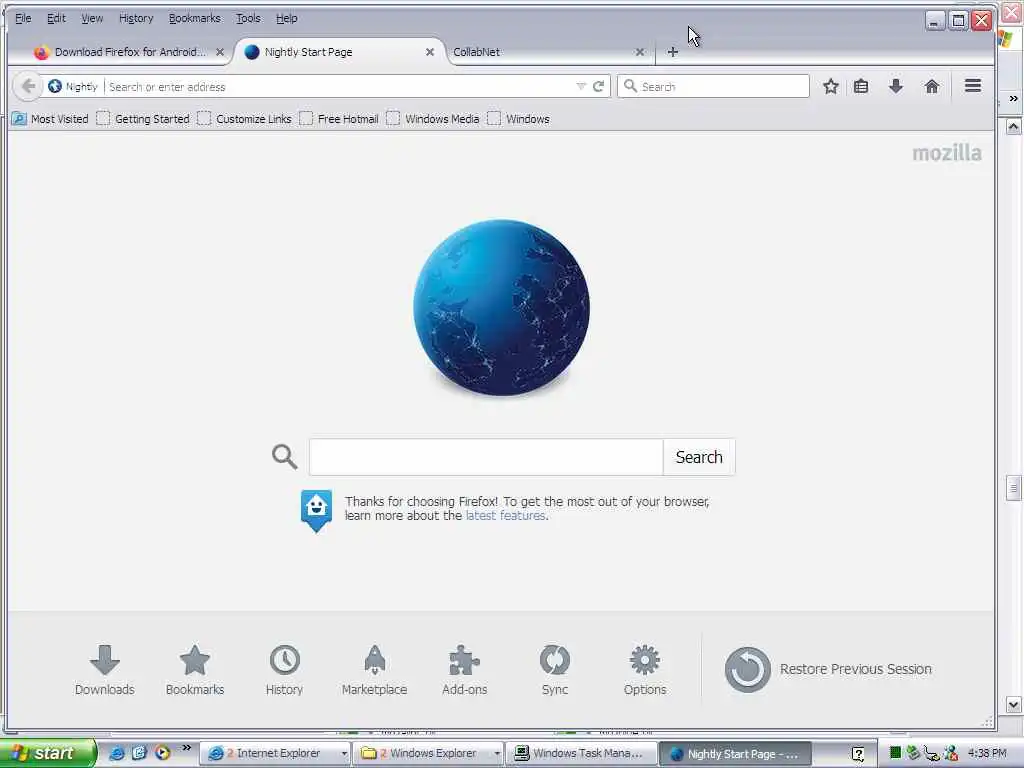Launch Internet Explorer from quick launch

point(116,754)
